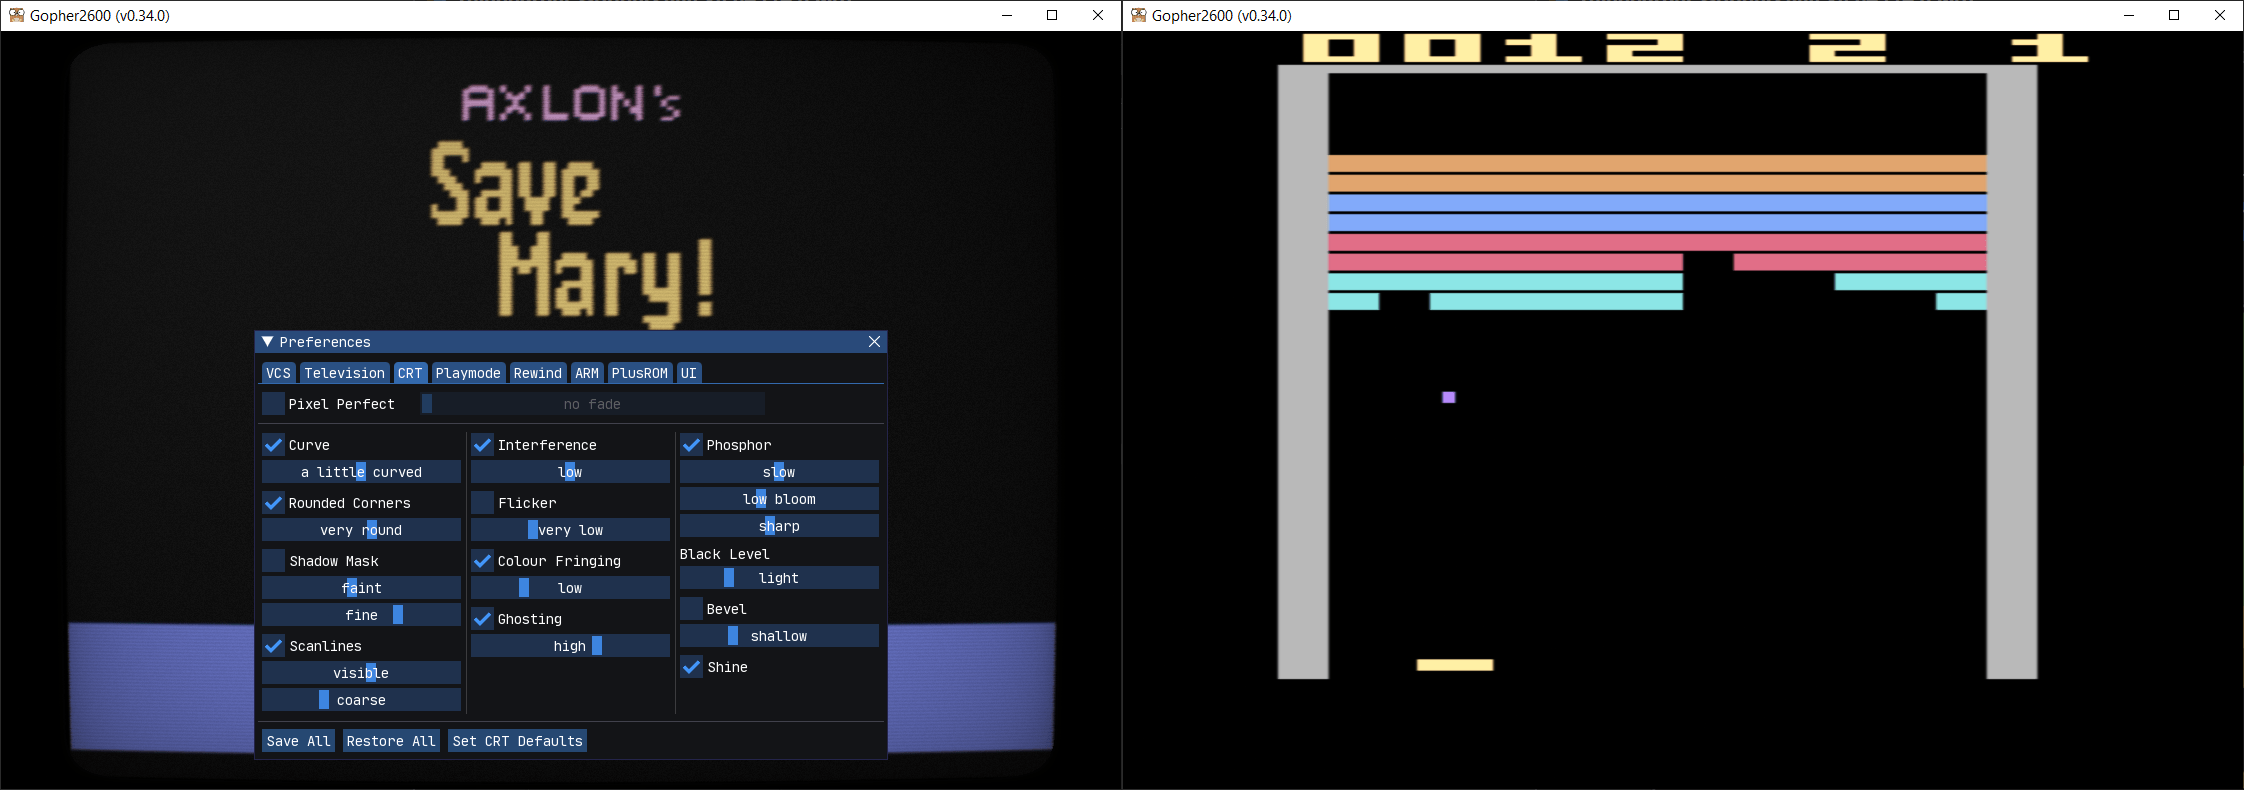Adjust the Bevel 'shallow' slider

(779, 636)
